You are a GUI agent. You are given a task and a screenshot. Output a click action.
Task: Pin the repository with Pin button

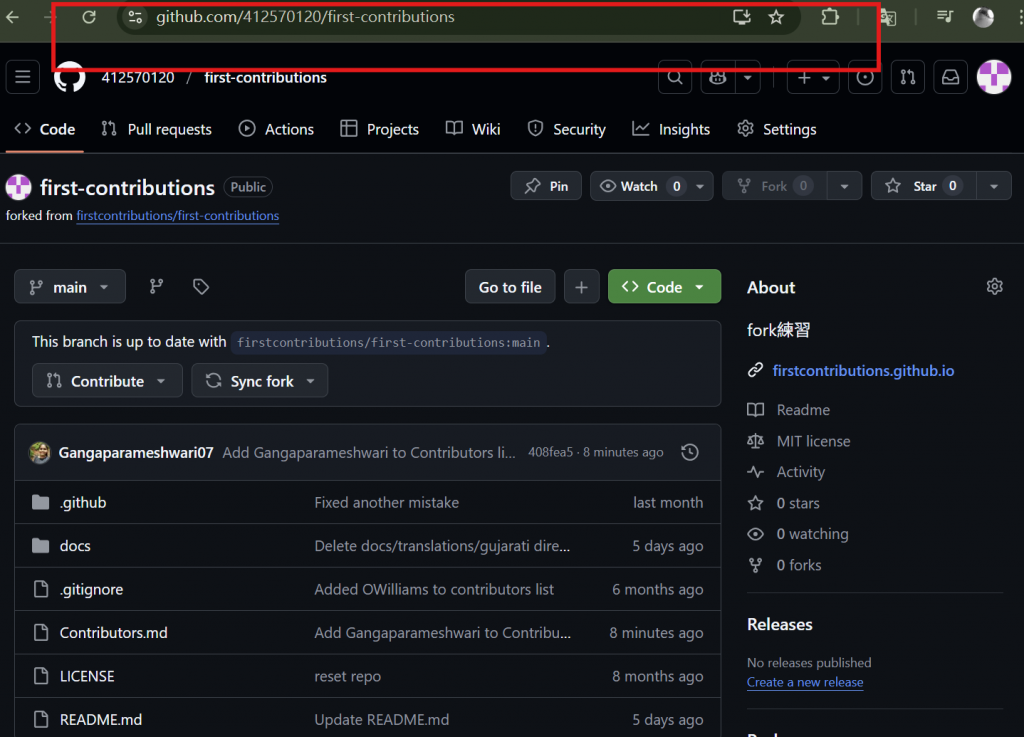pyautogui.click(x=546, y=186)
